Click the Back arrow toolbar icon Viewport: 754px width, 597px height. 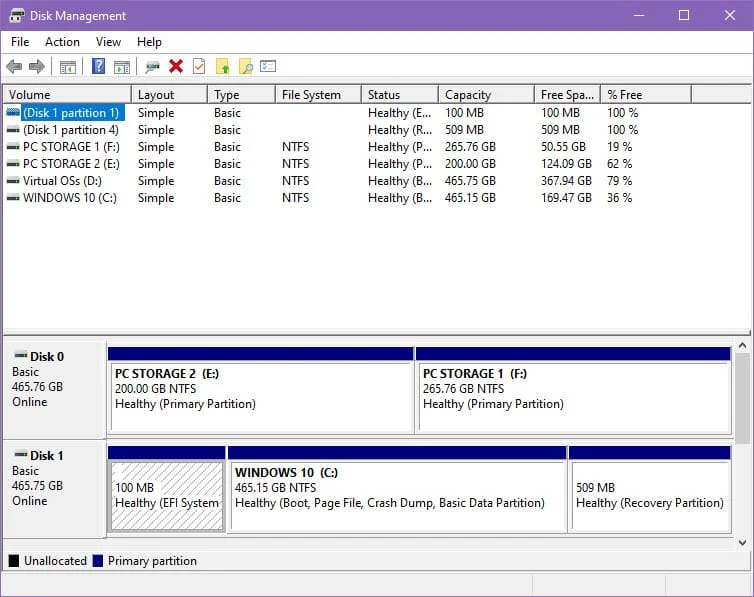14,67
